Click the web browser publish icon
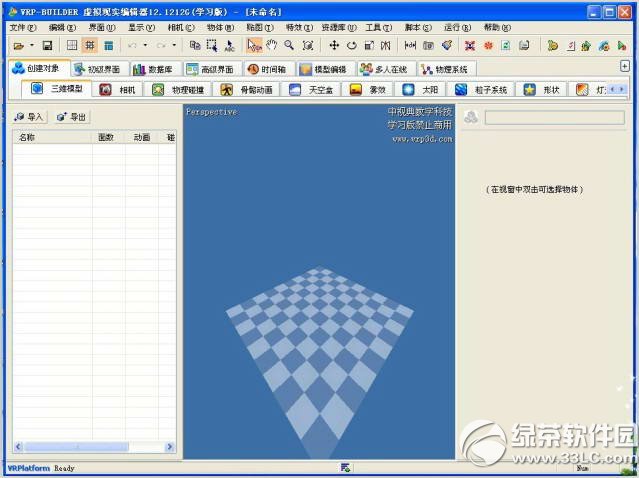The height and width of the screenshot is (478, 639). (604, 46)
